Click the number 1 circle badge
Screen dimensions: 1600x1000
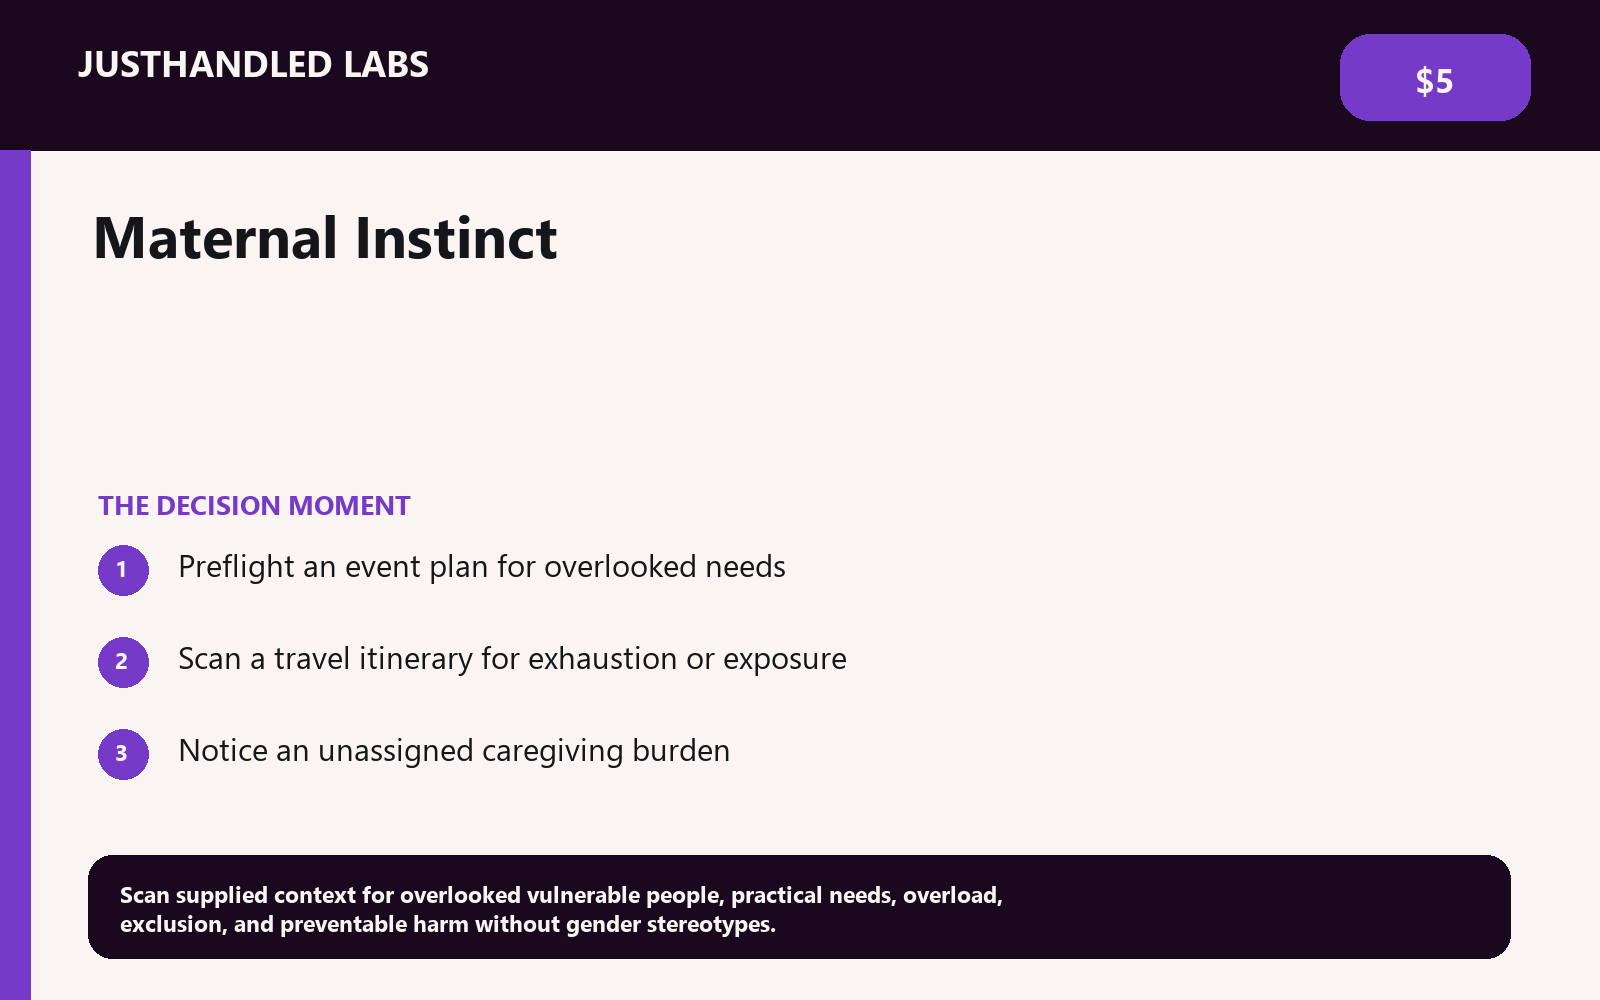tap(123, 570)
